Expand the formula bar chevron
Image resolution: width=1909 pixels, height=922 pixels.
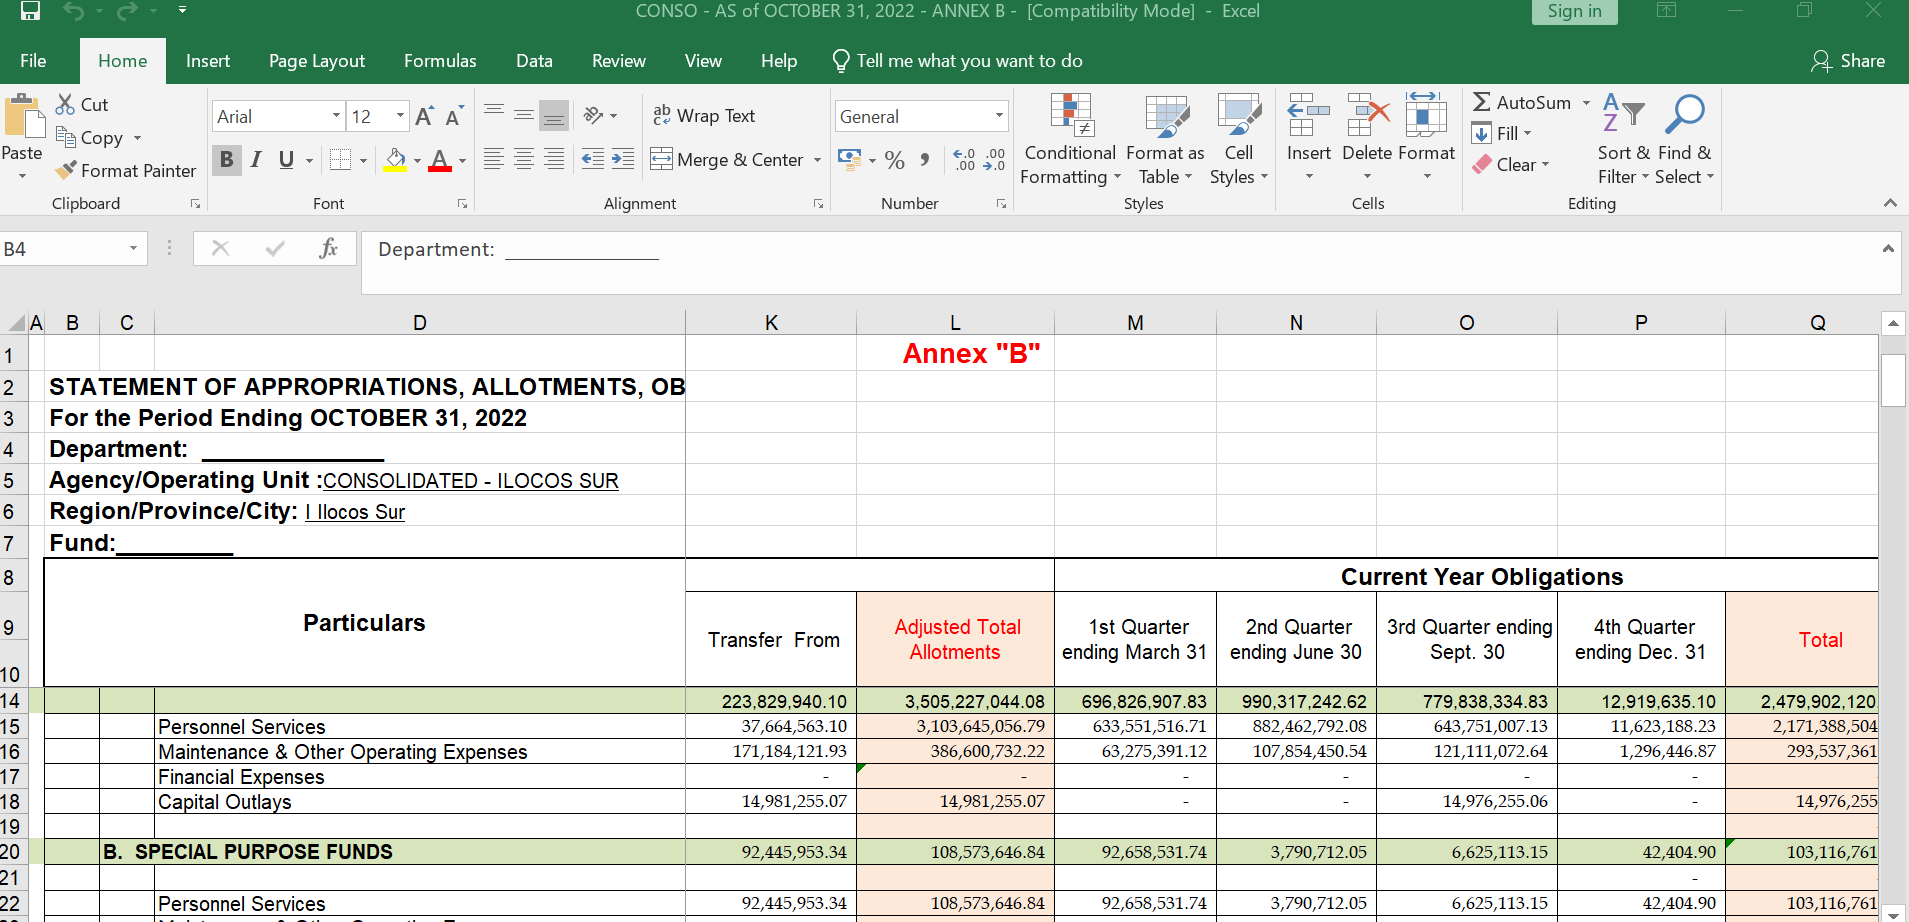coord(1888,248)
